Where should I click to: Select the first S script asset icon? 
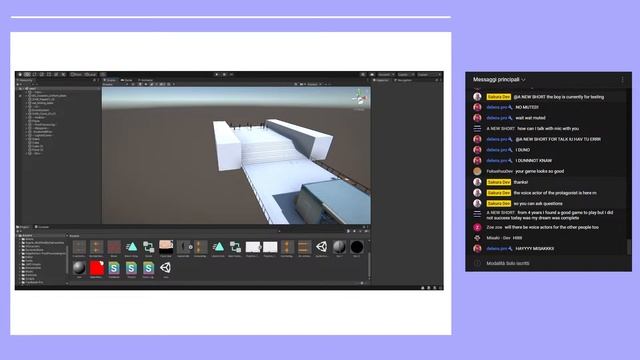click(x=114, y=268)
